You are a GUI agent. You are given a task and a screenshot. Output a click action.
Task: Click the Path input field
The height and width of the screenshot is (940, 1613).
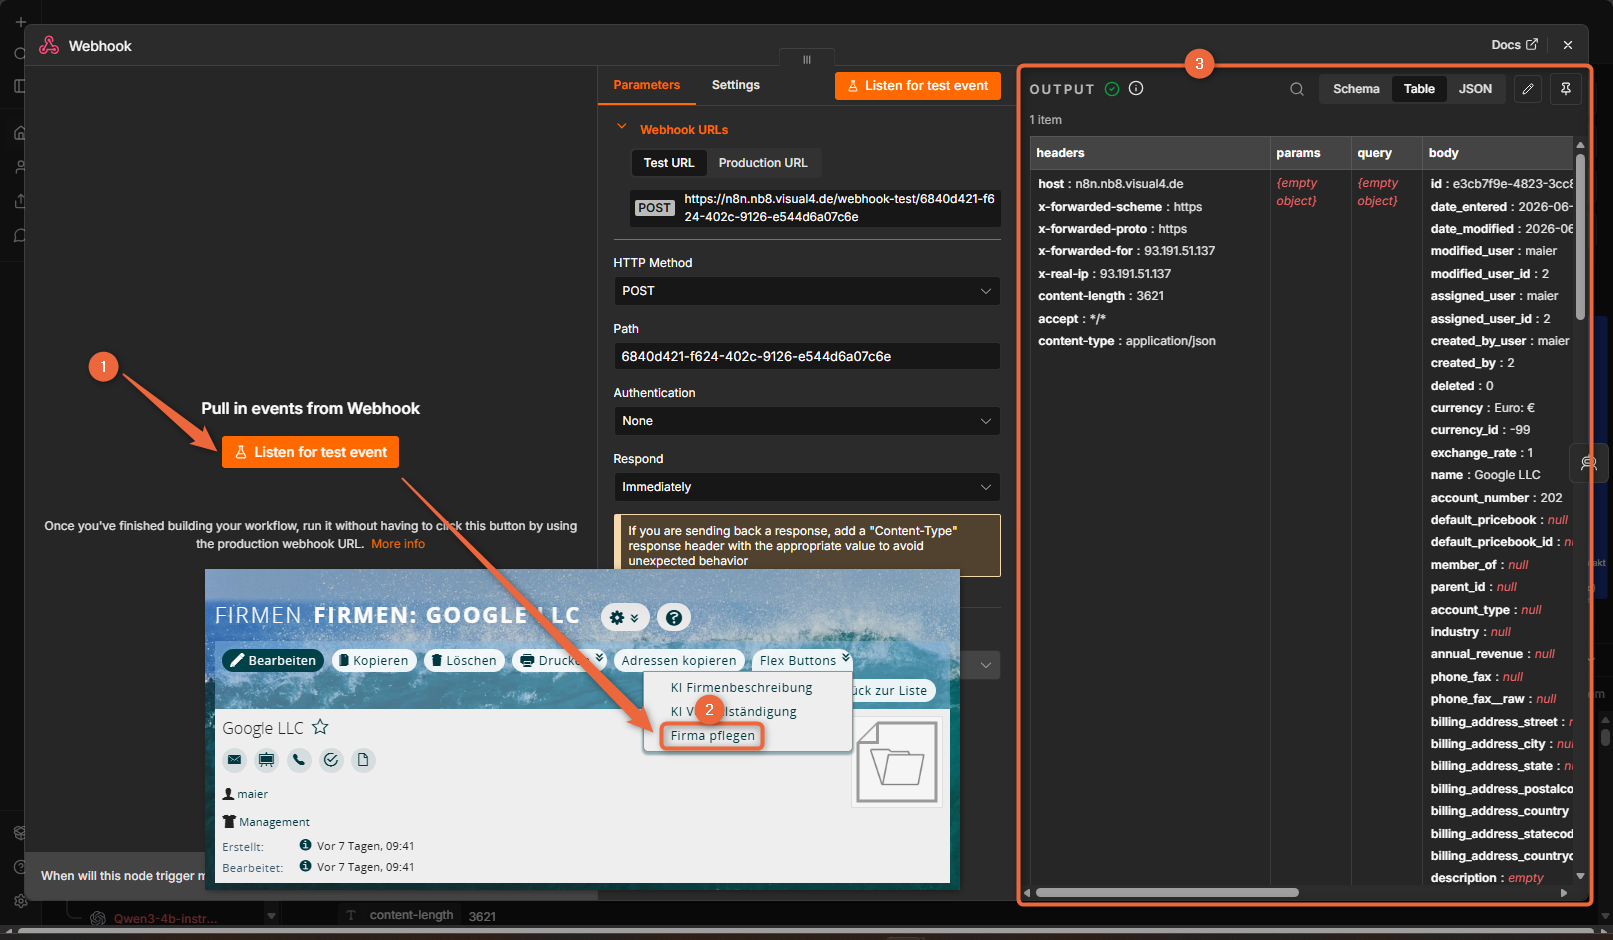click(x=807, y=356)
